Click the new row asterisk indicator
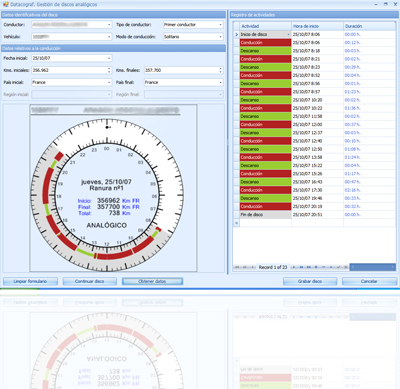 click(236, 223)
